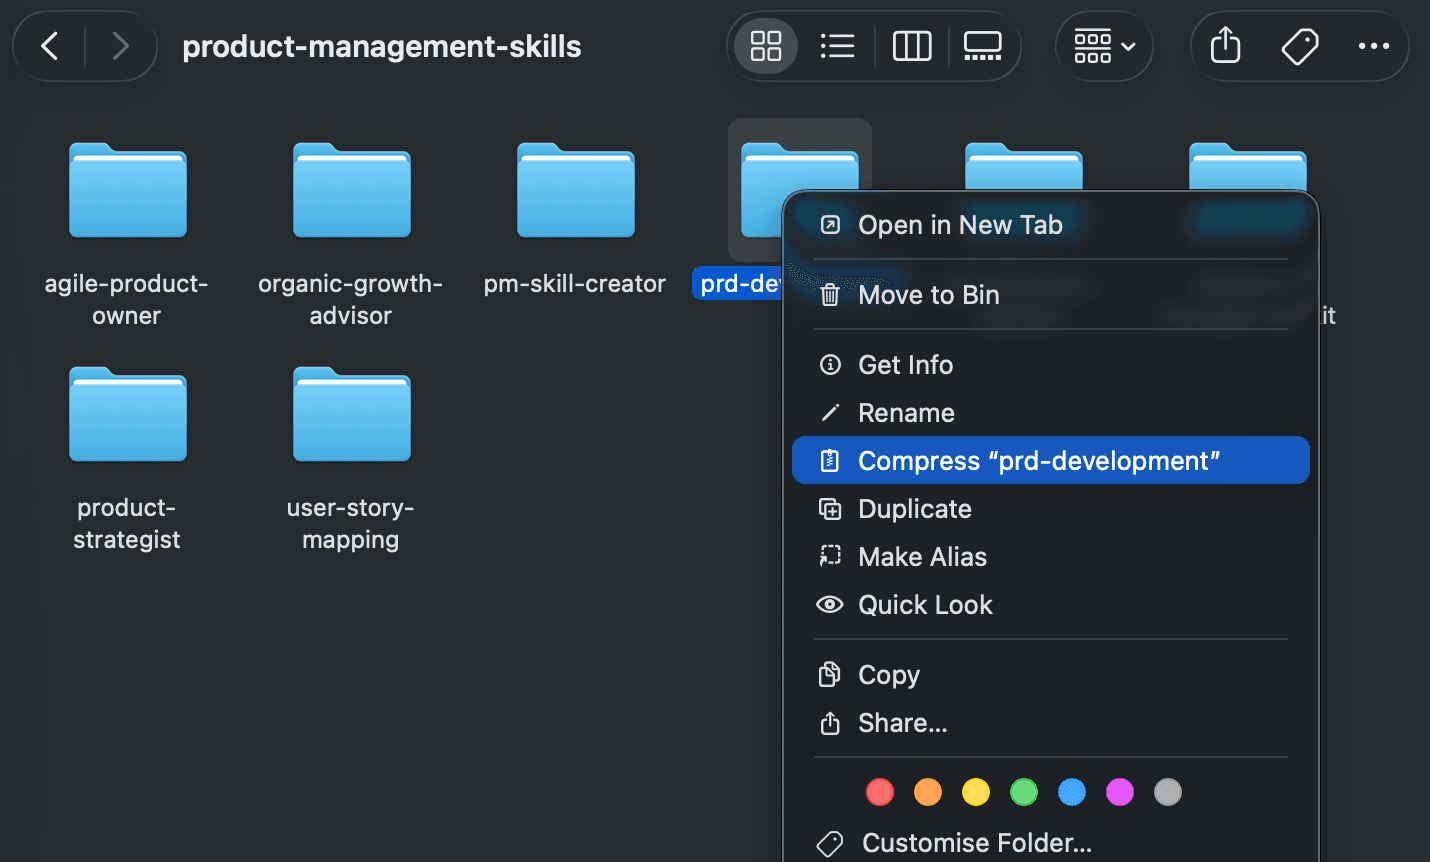Switch to icon grid view

[x=766, y=46]
